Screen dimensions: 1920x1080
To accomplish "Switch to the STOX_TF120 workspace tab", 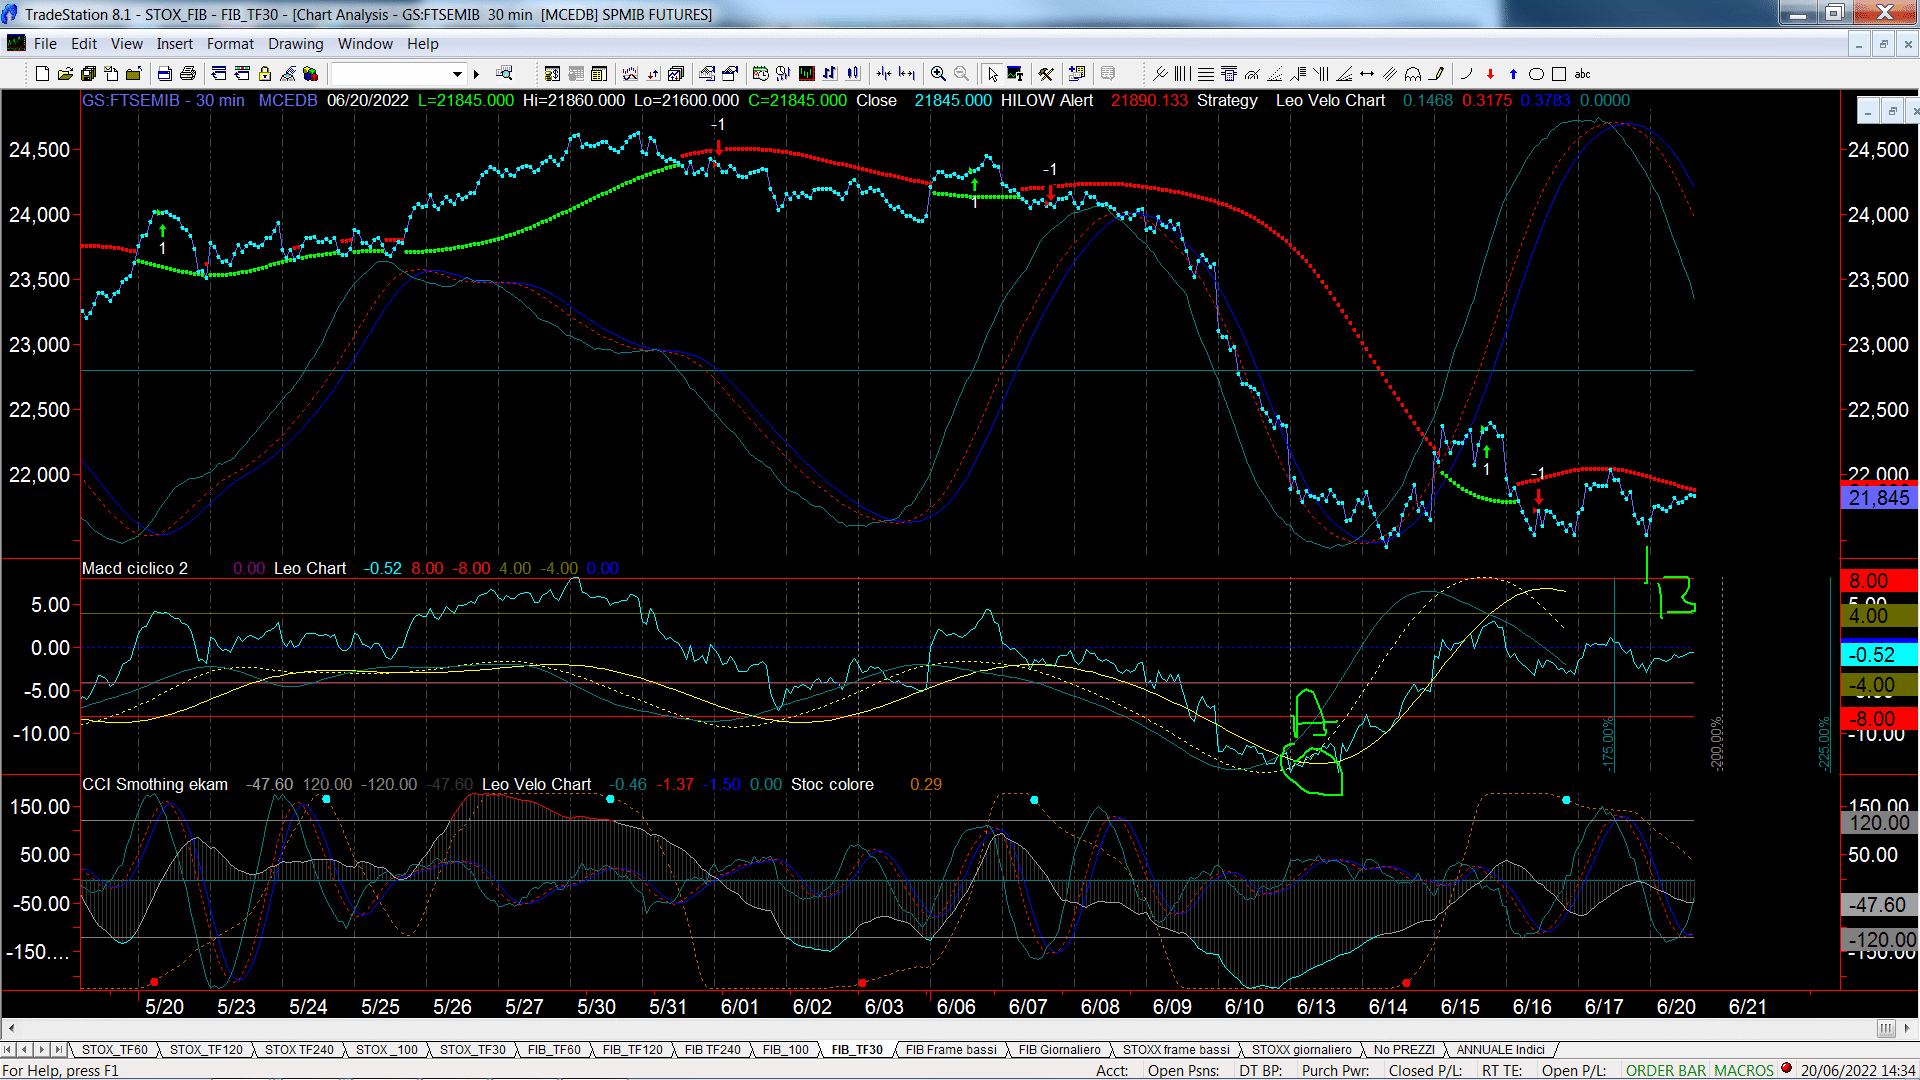I will click(206, 1049).
